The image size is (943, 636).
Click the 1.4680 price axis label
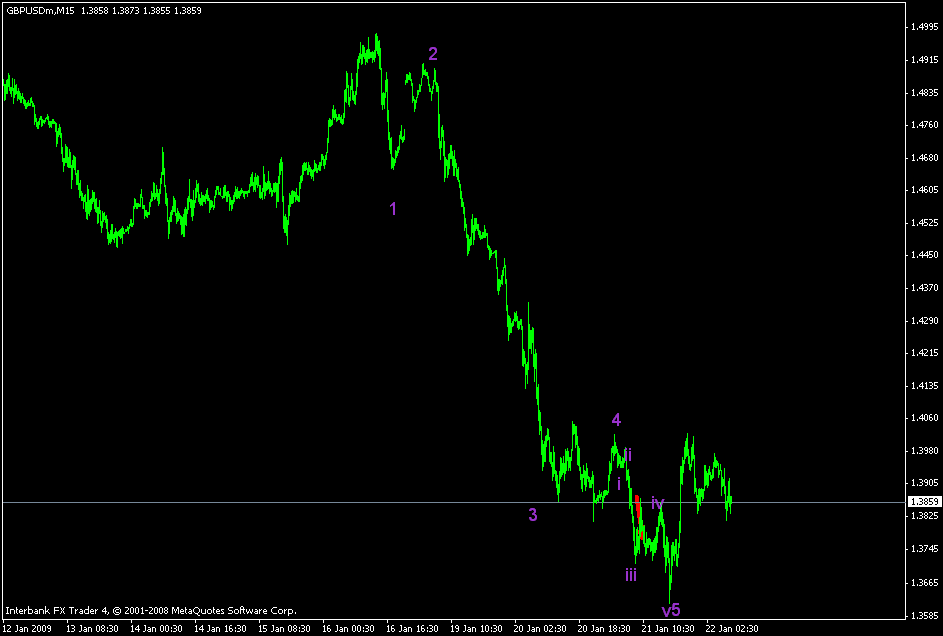(924, 157)
